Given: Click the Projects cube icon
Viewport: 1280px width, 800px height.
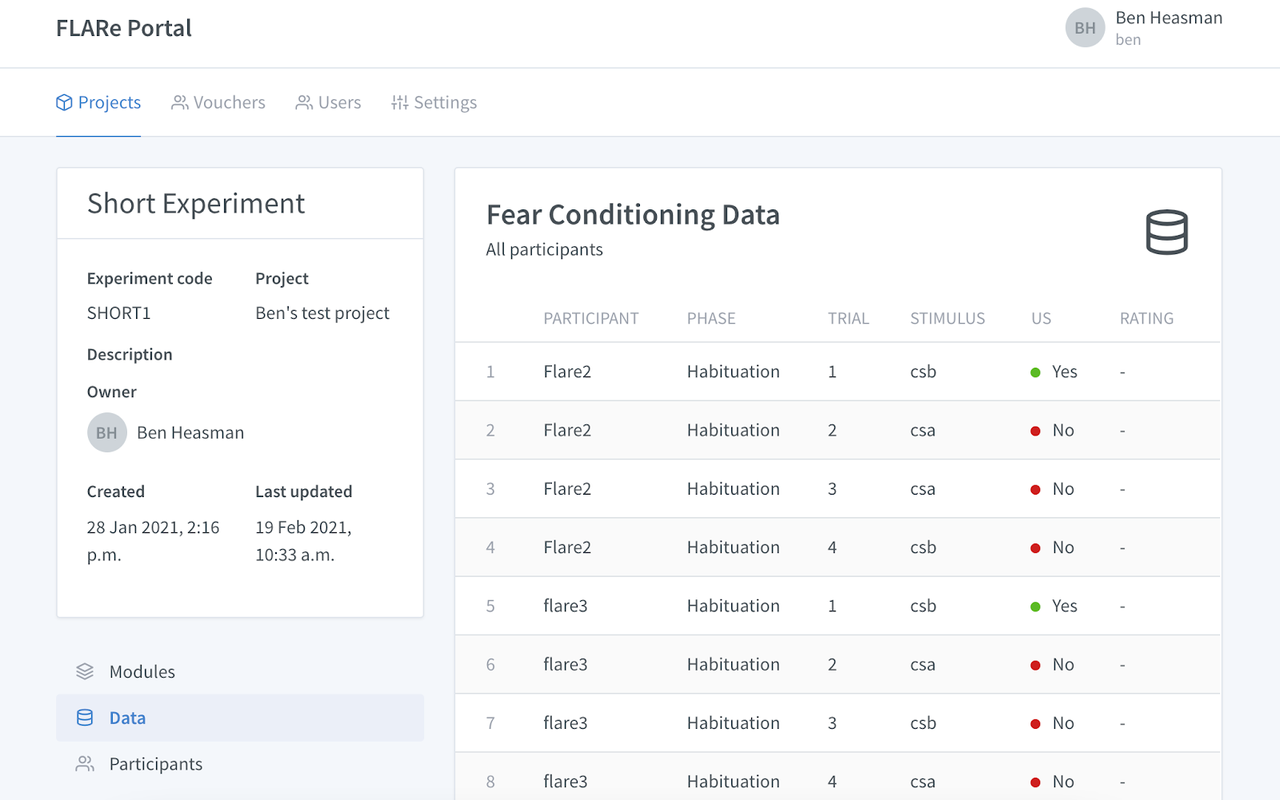Looking at the screenshot, I should coord(64,102).
